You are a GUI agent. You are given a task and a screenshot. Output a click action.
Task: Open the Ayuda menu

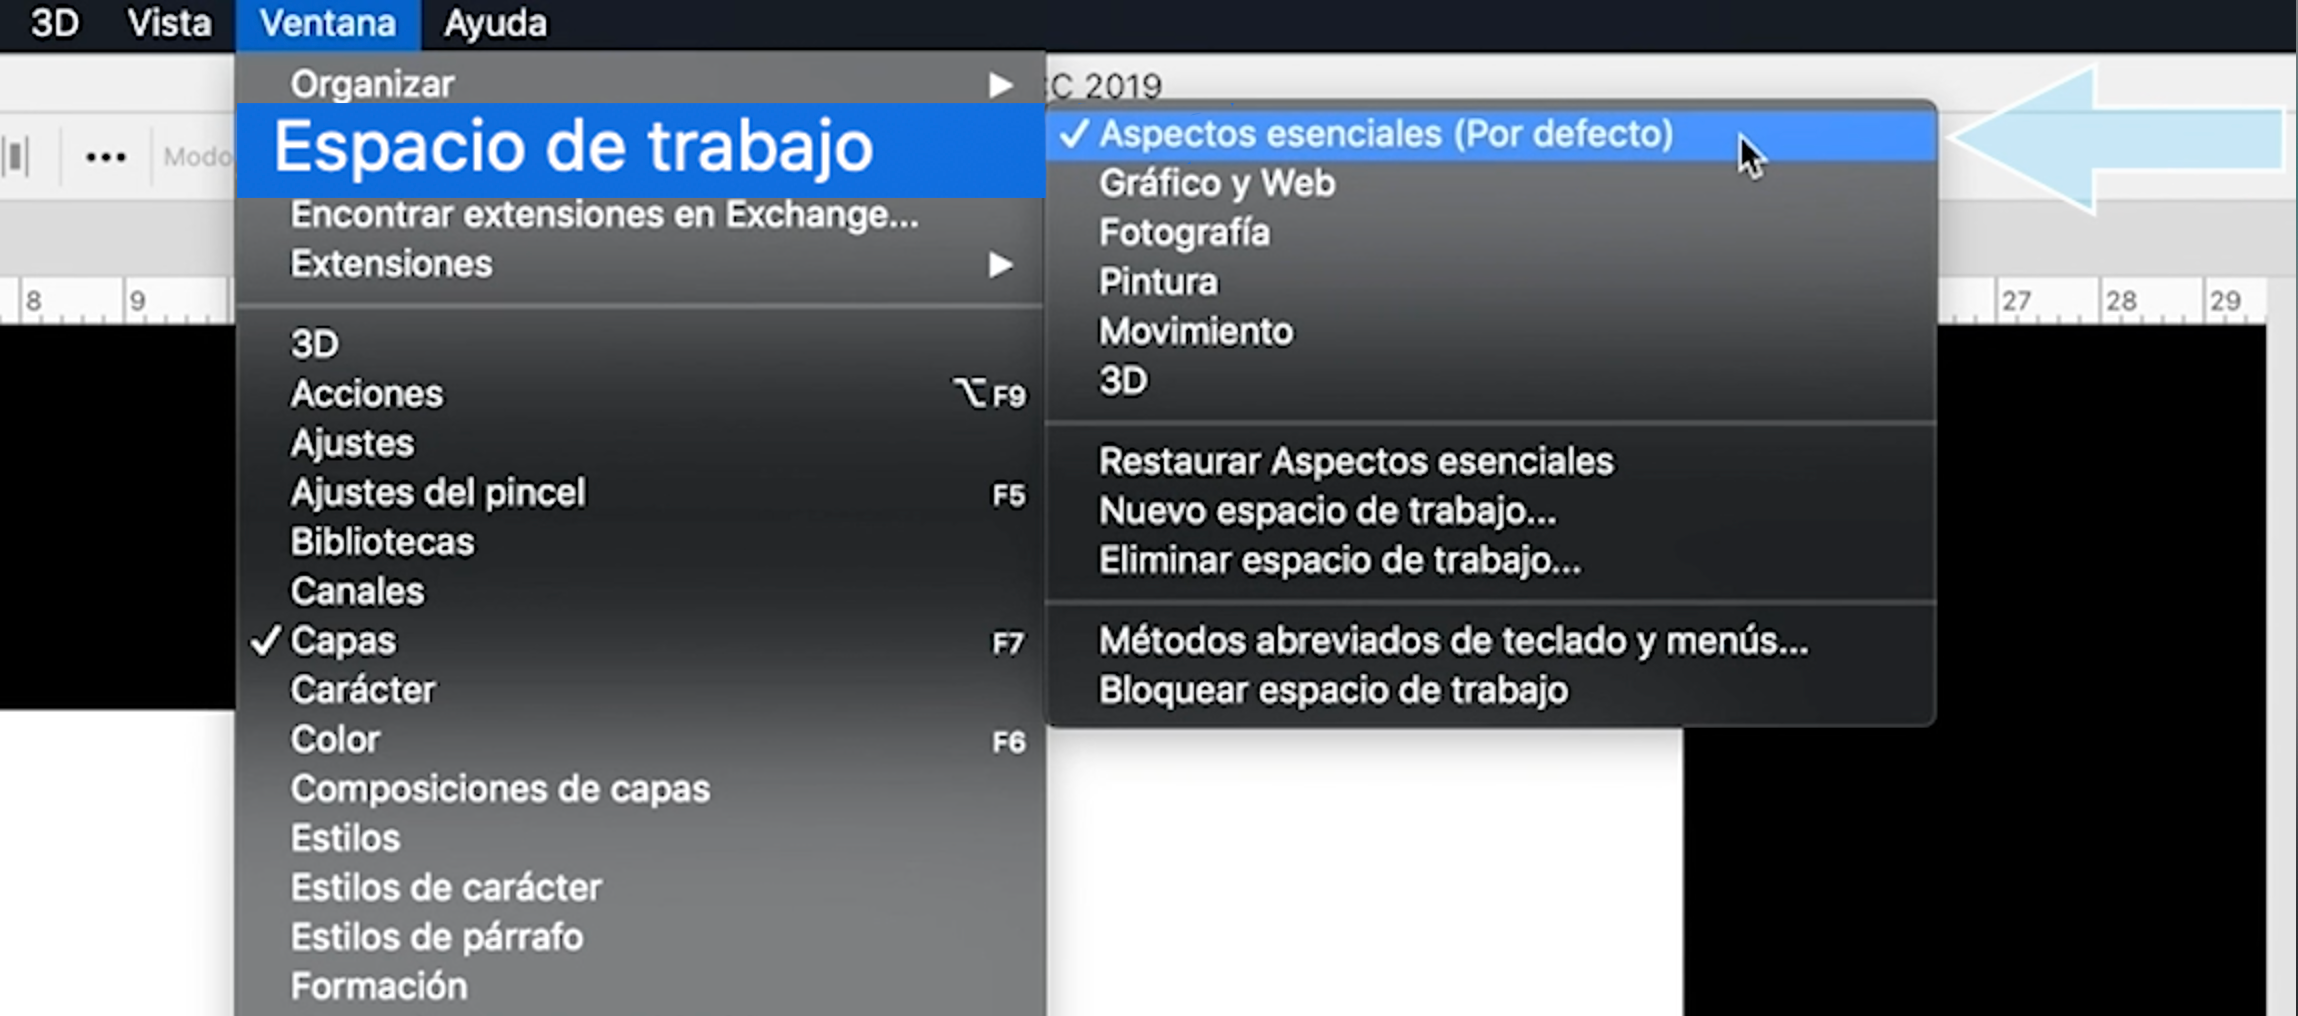tap(495, 23)
